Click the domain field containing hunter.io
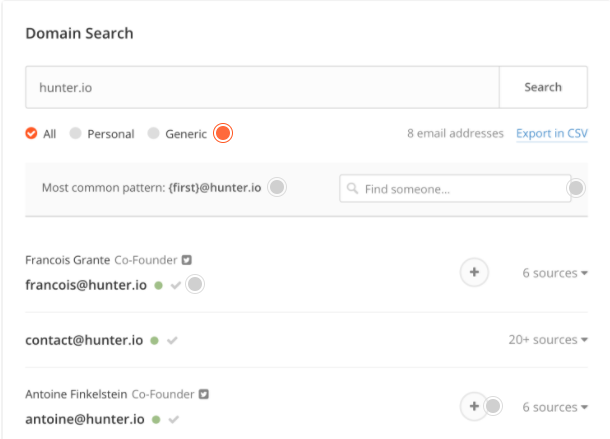This screenshot has width=610, height=439. tap(263, 87)
